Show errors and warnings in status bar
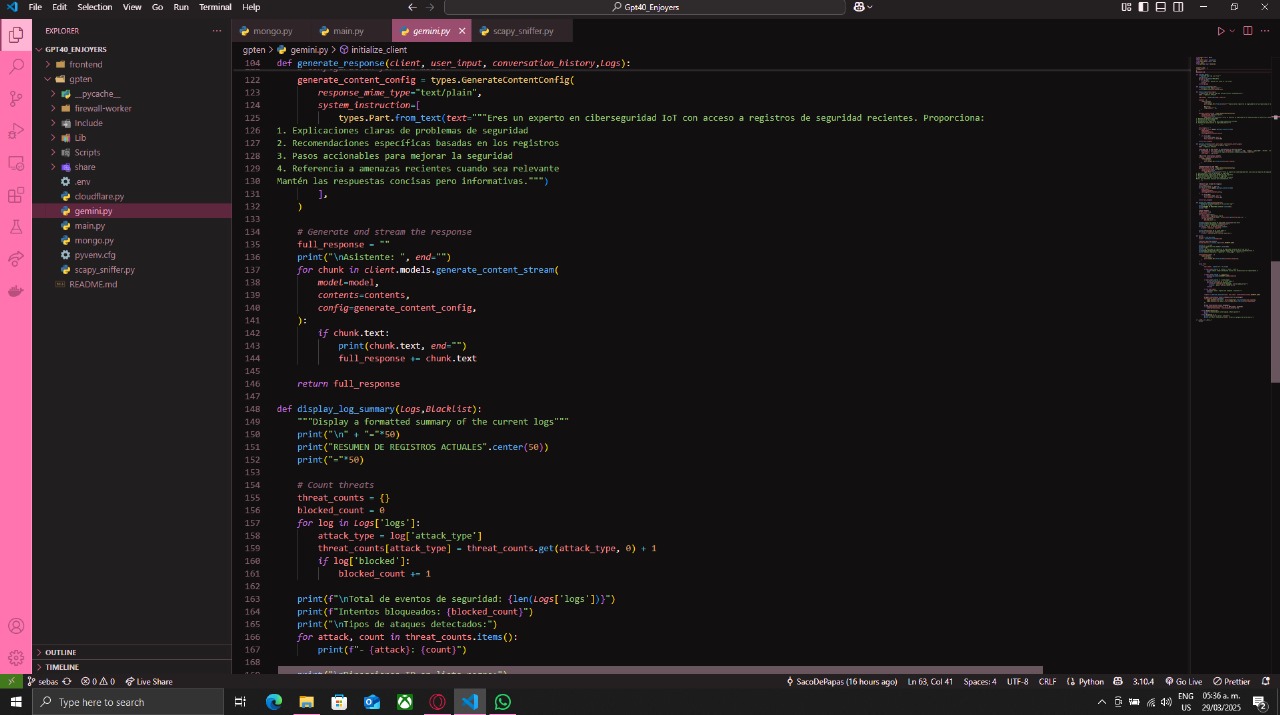This screenshot has height=715, width=1280. click(x=98, y=681)
